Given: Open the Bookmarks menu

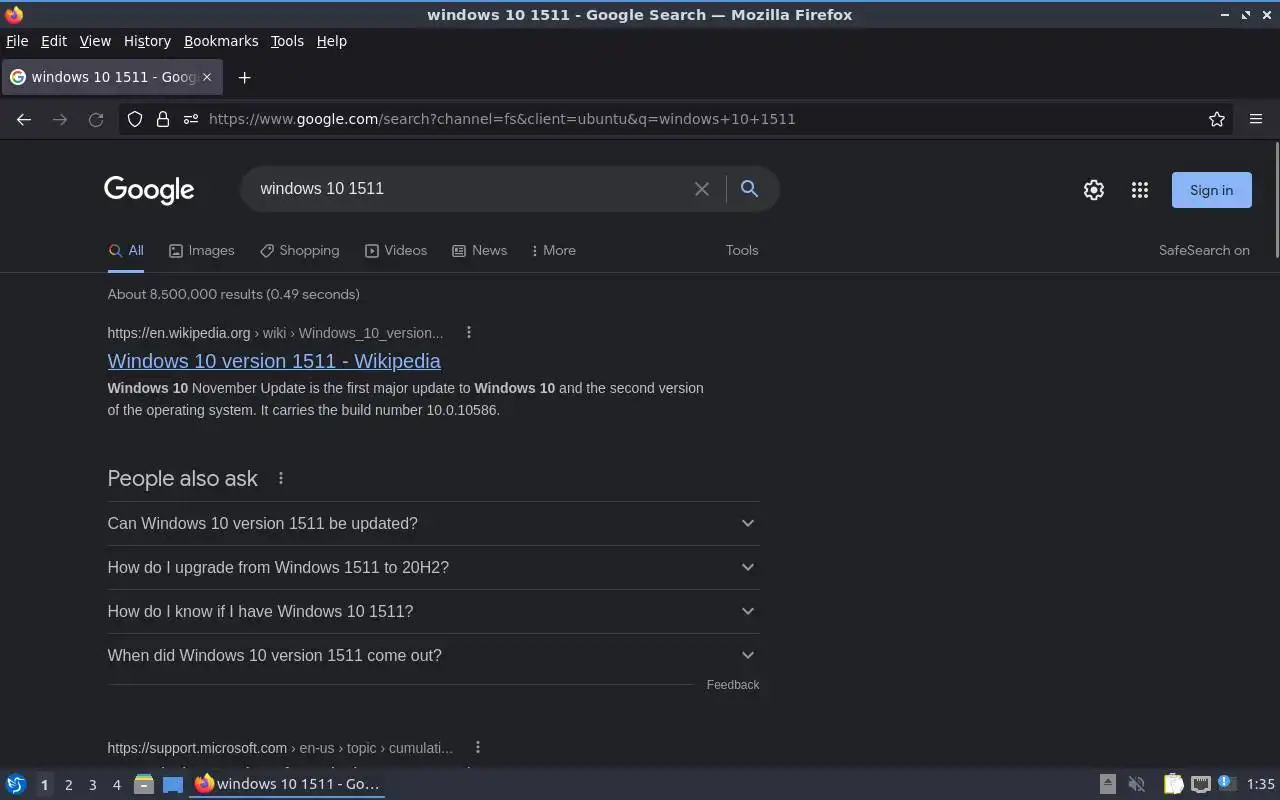Looking at the screenshot, I should (221, 41).
